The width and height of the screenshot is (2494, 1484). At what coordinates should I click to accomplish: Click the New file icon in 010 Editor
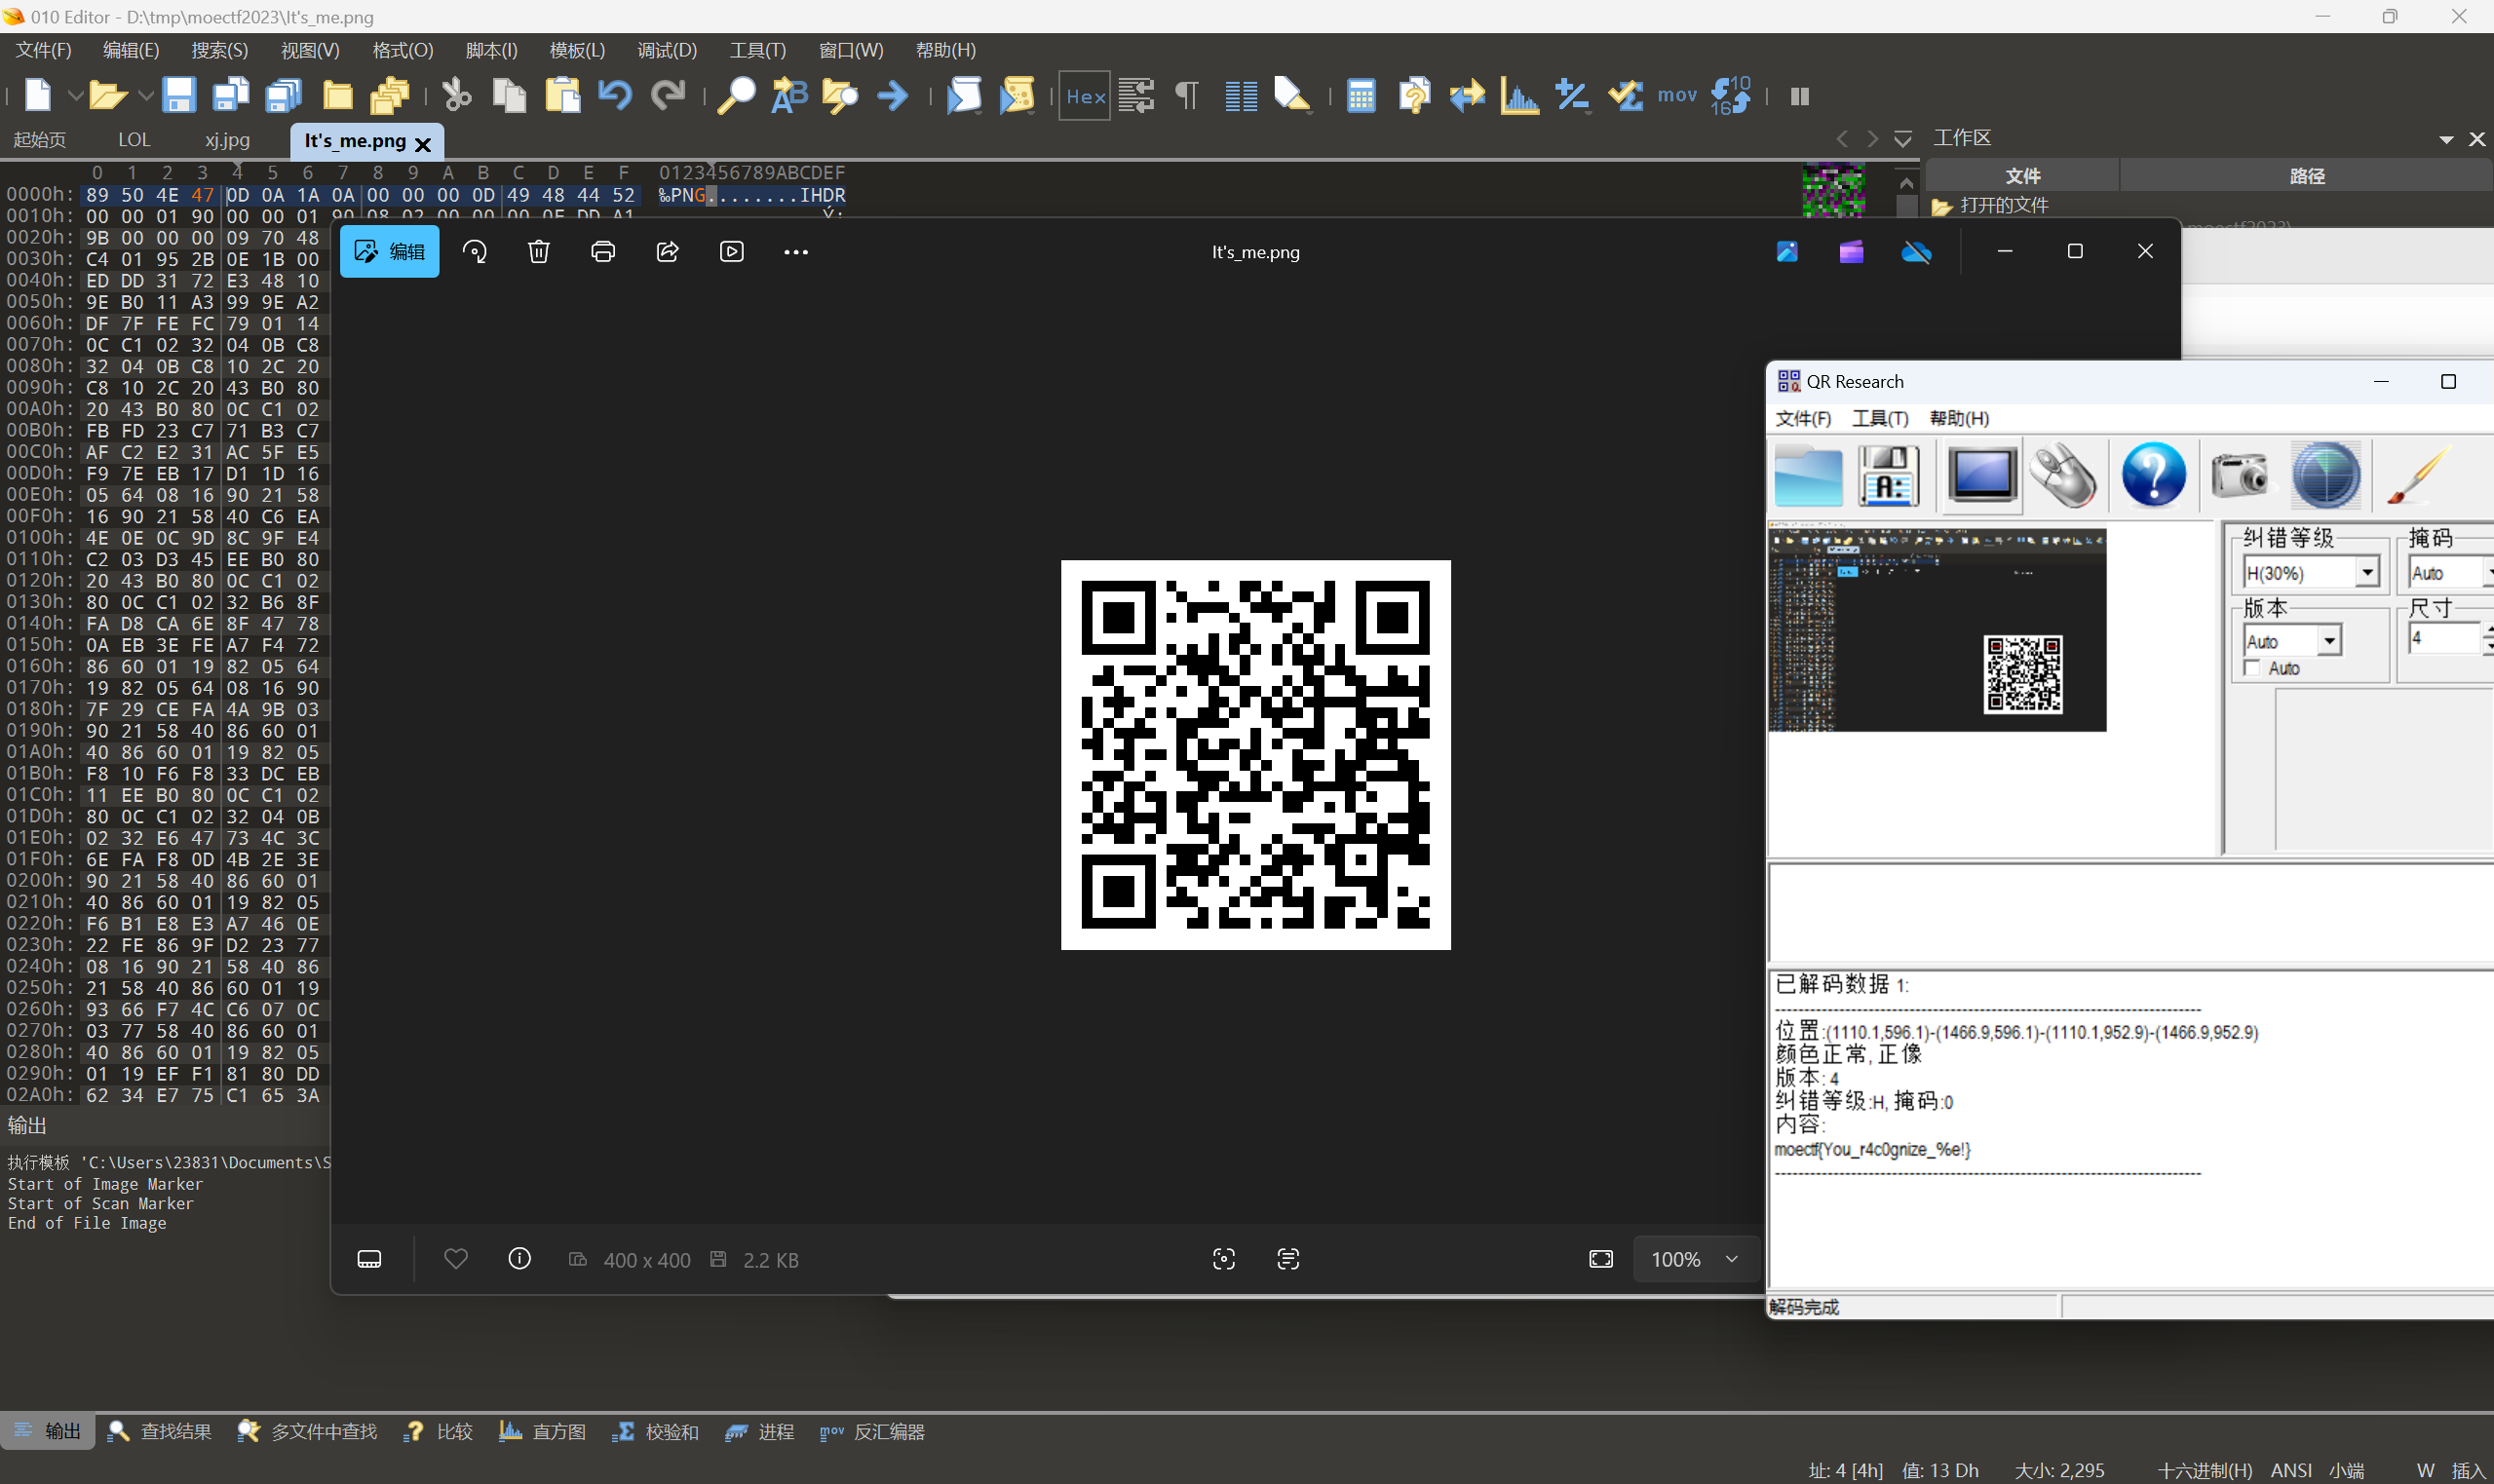[x=37, y=96]
